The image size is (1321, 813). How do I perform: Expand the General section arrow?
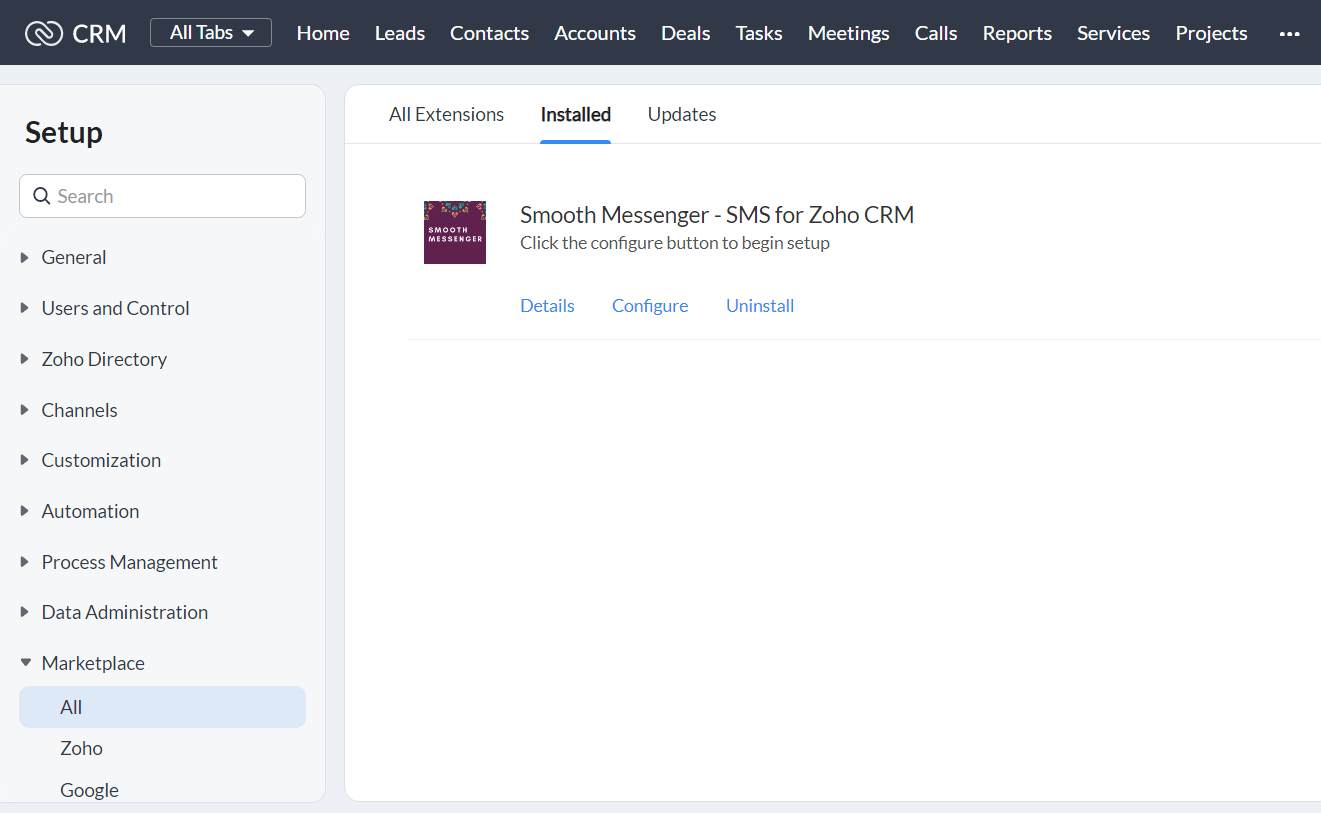25,257
